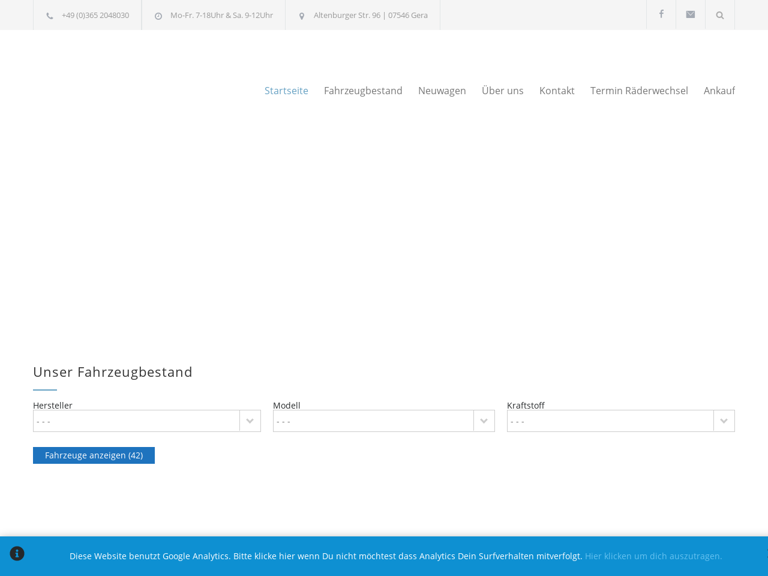The width and height of the screenshot is (768, 576).
Task: Open the Kraftstoff select field
Action: tap(621, 421)
